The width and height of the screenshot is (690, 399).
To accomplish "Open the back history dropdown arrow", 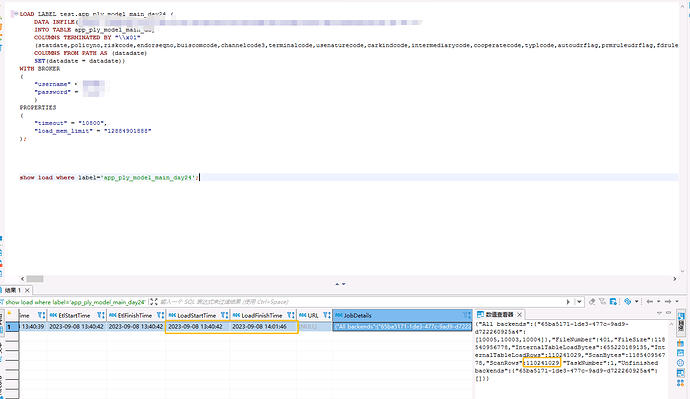I will [658, 302].
